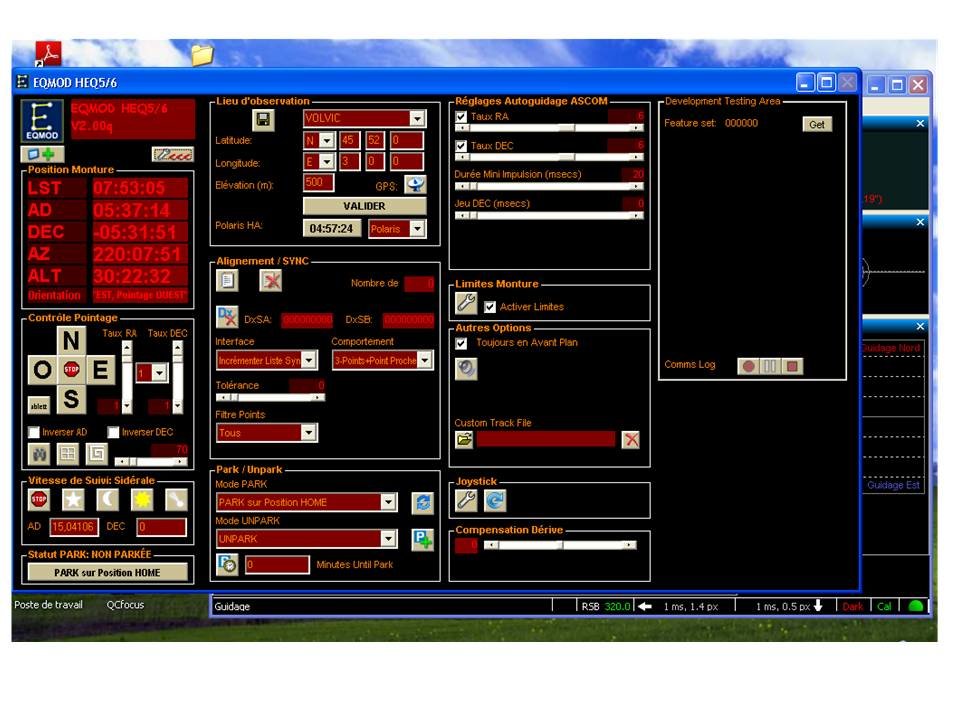
Task: Click PARK sur Position HOME button
Action: [107, 572]
